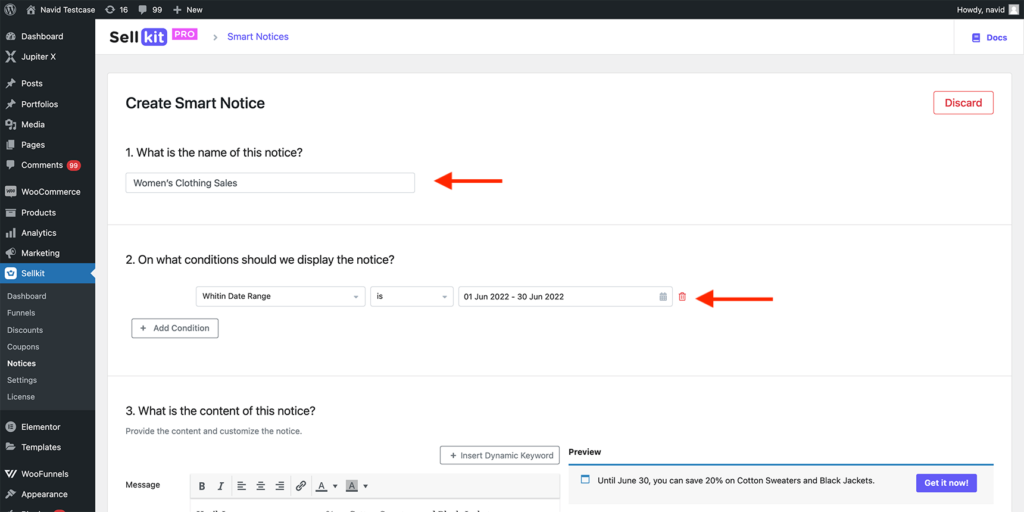Toggle italic formatting in message editor

[221, 486]
